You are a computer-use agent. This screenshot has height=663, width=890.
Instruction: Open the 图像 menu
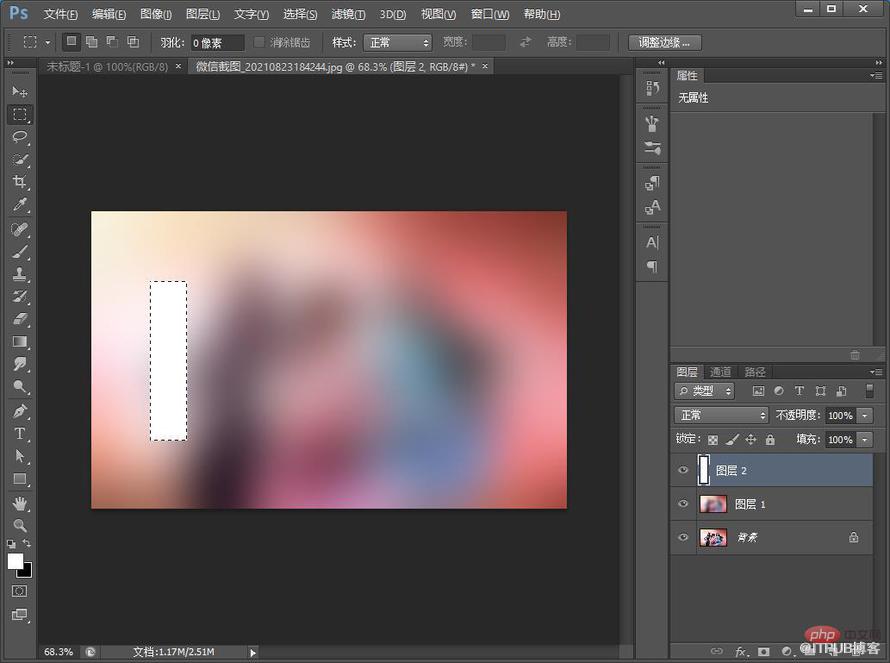click(x=156, y=14)
